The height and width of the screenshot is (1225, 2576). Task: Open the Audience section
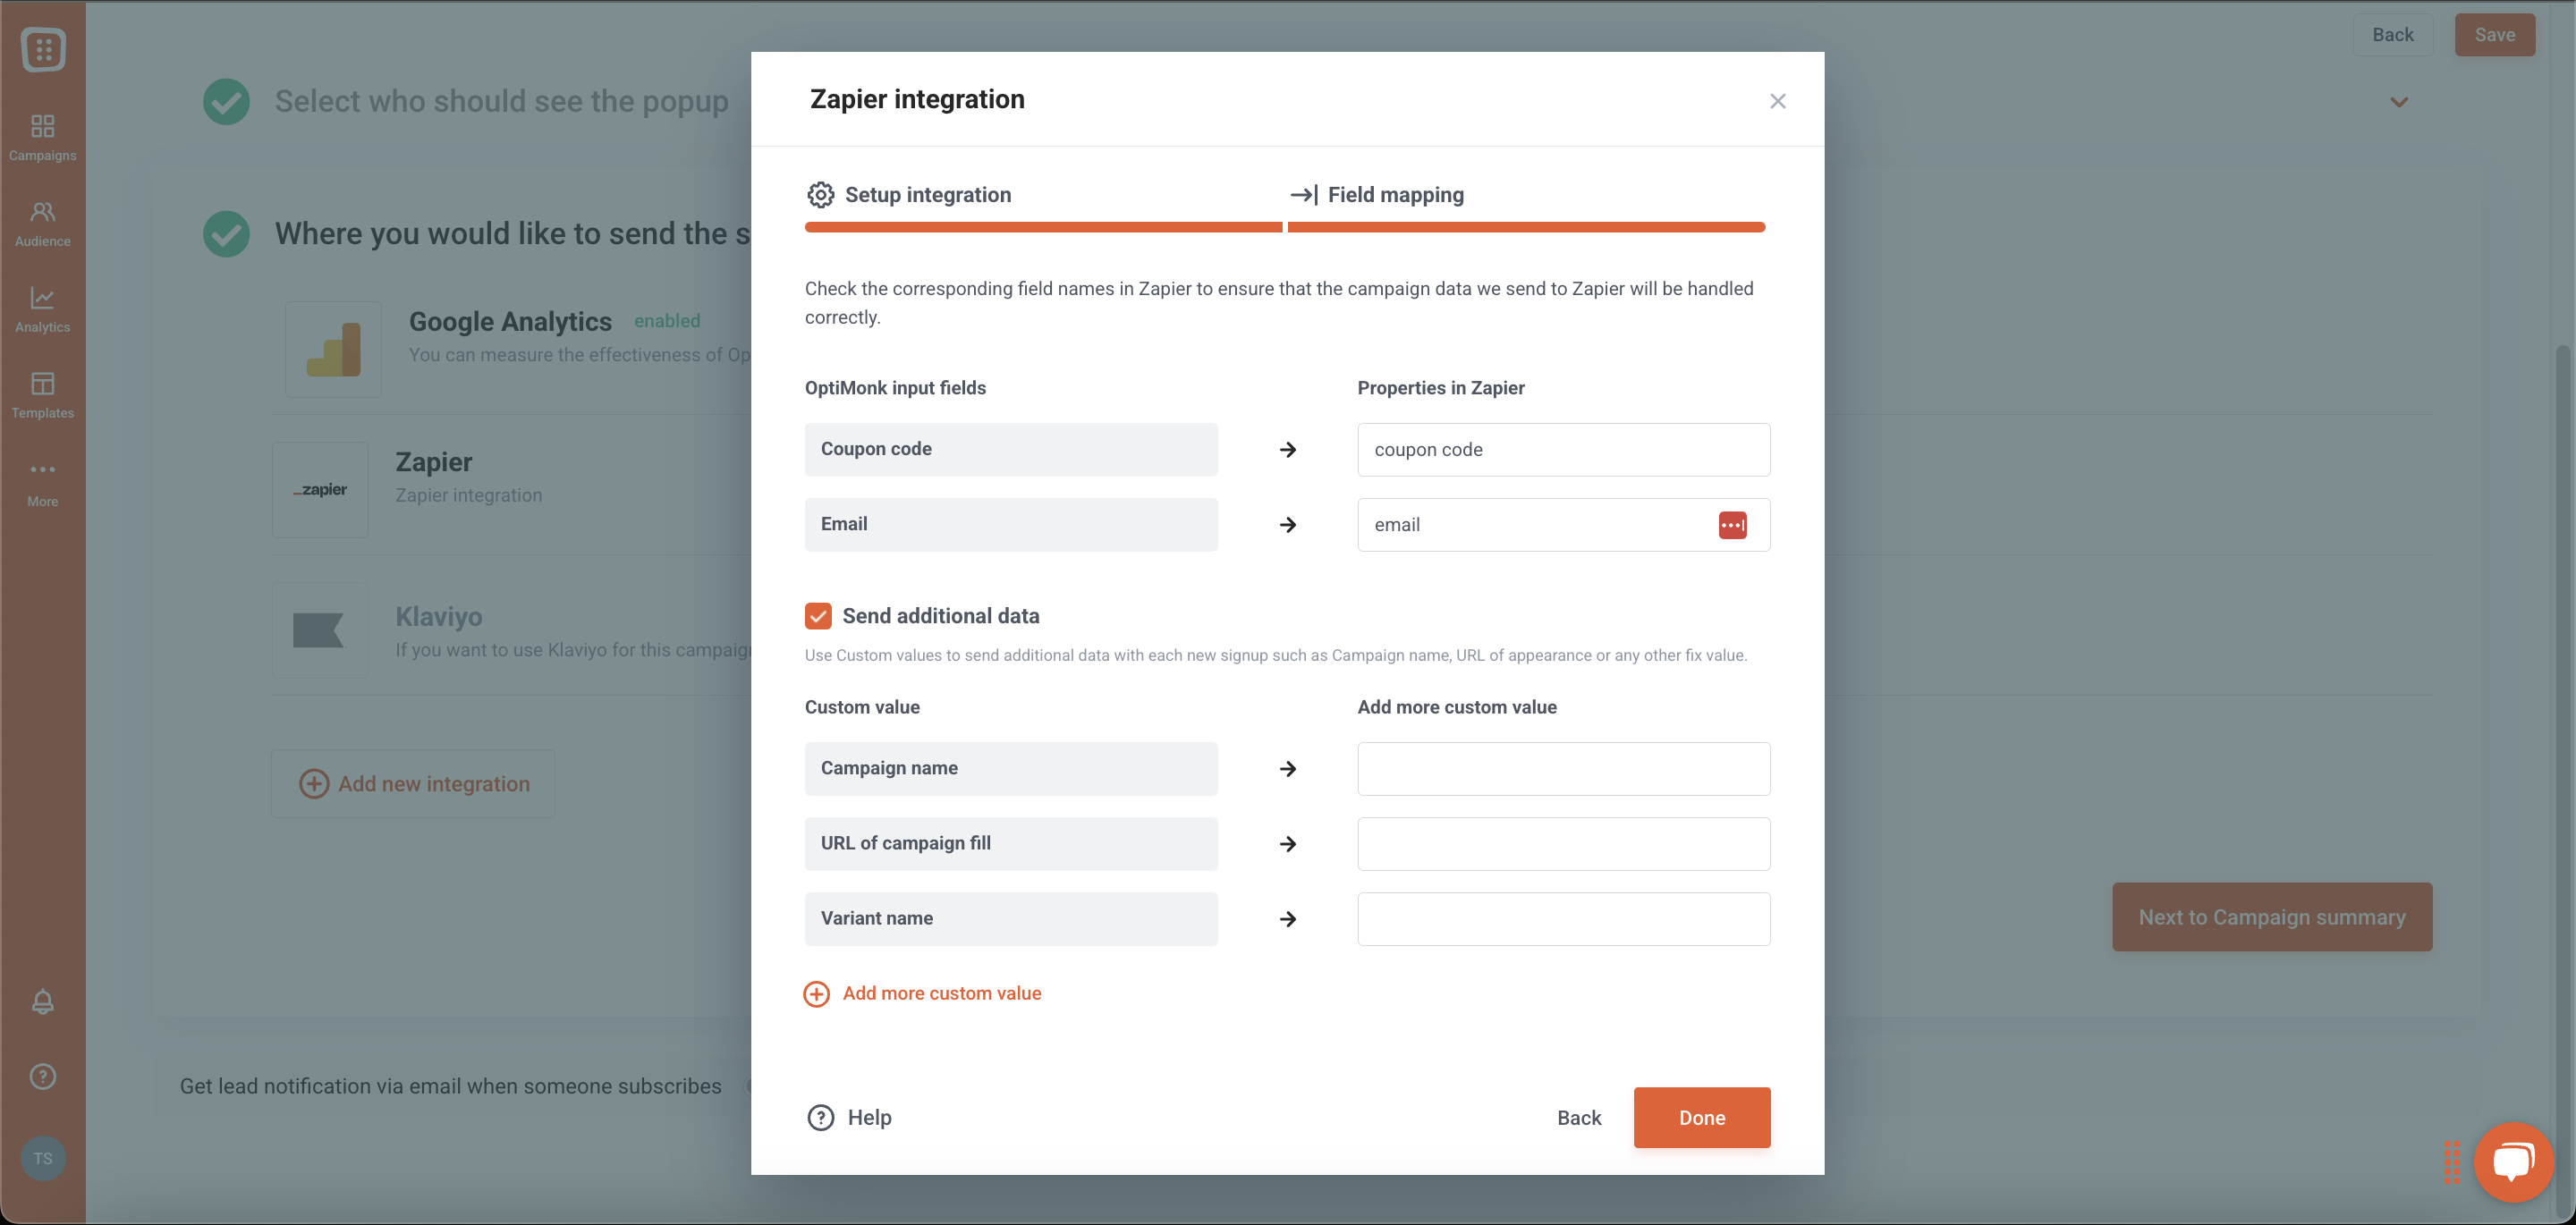(x=42, y=224)
